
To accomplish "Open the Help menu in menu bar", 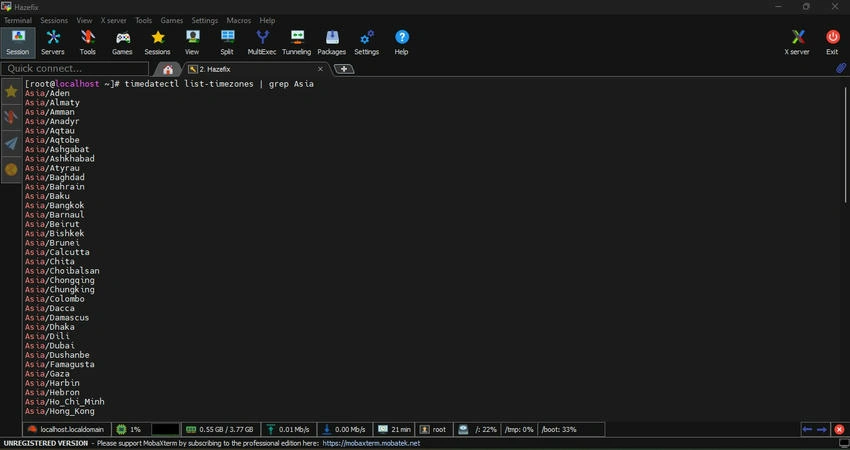I will point(267,20).
